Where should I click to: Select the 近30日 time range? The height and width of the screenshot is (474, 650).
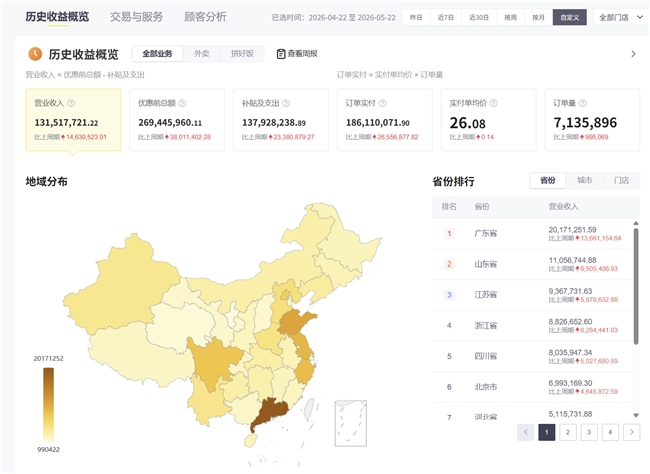coord(479,17)
